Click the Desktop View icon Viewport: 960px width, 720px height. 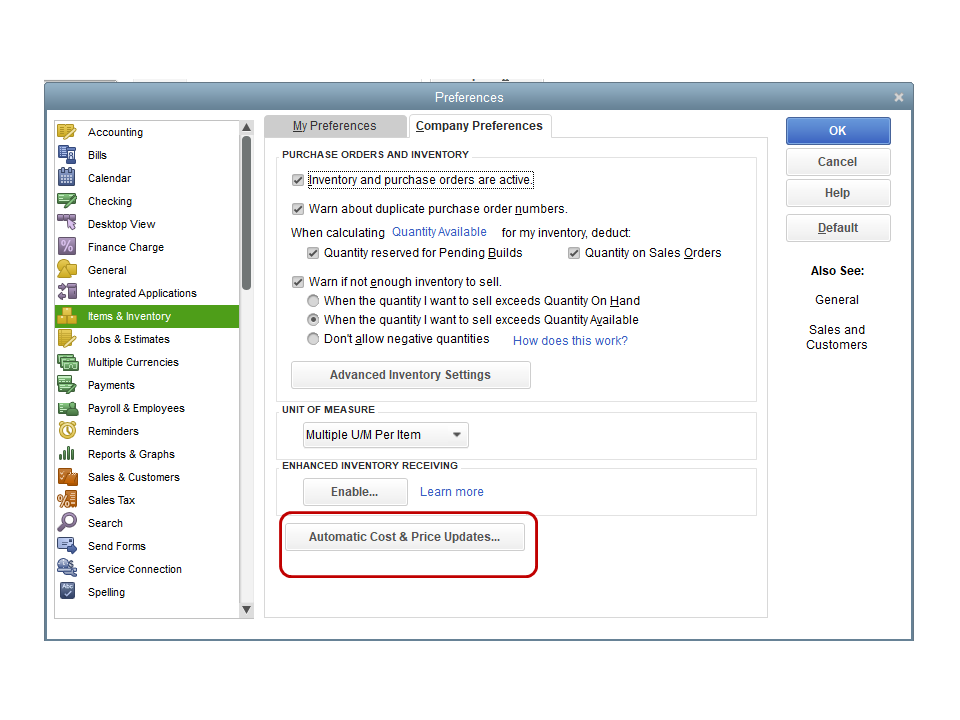click(67, 223)
